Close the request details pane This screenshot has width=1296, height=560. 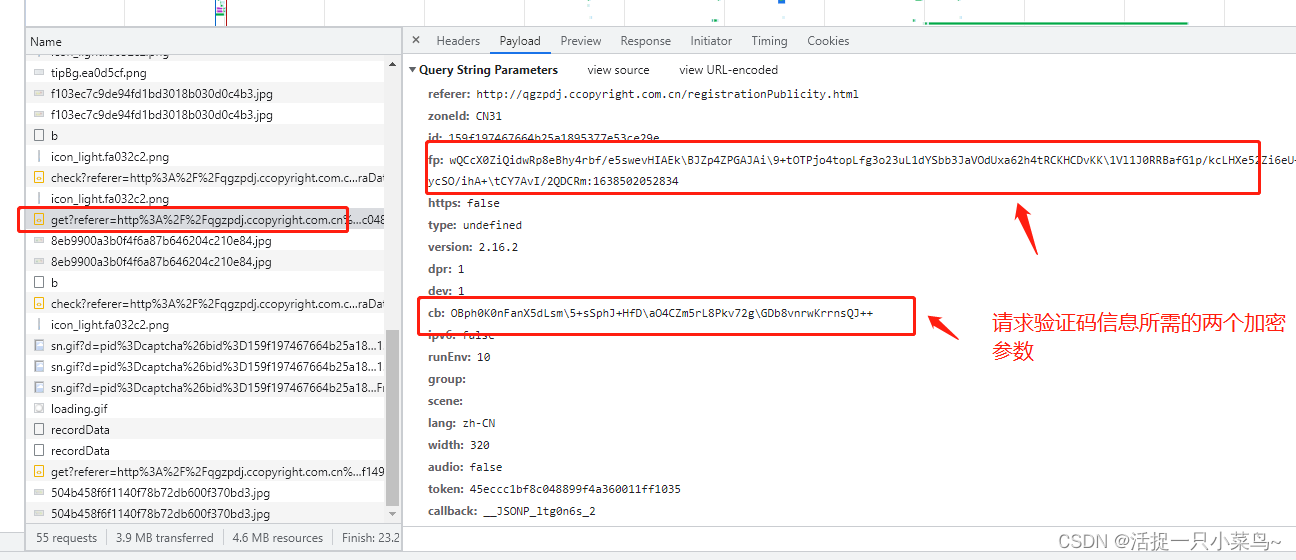416,41
